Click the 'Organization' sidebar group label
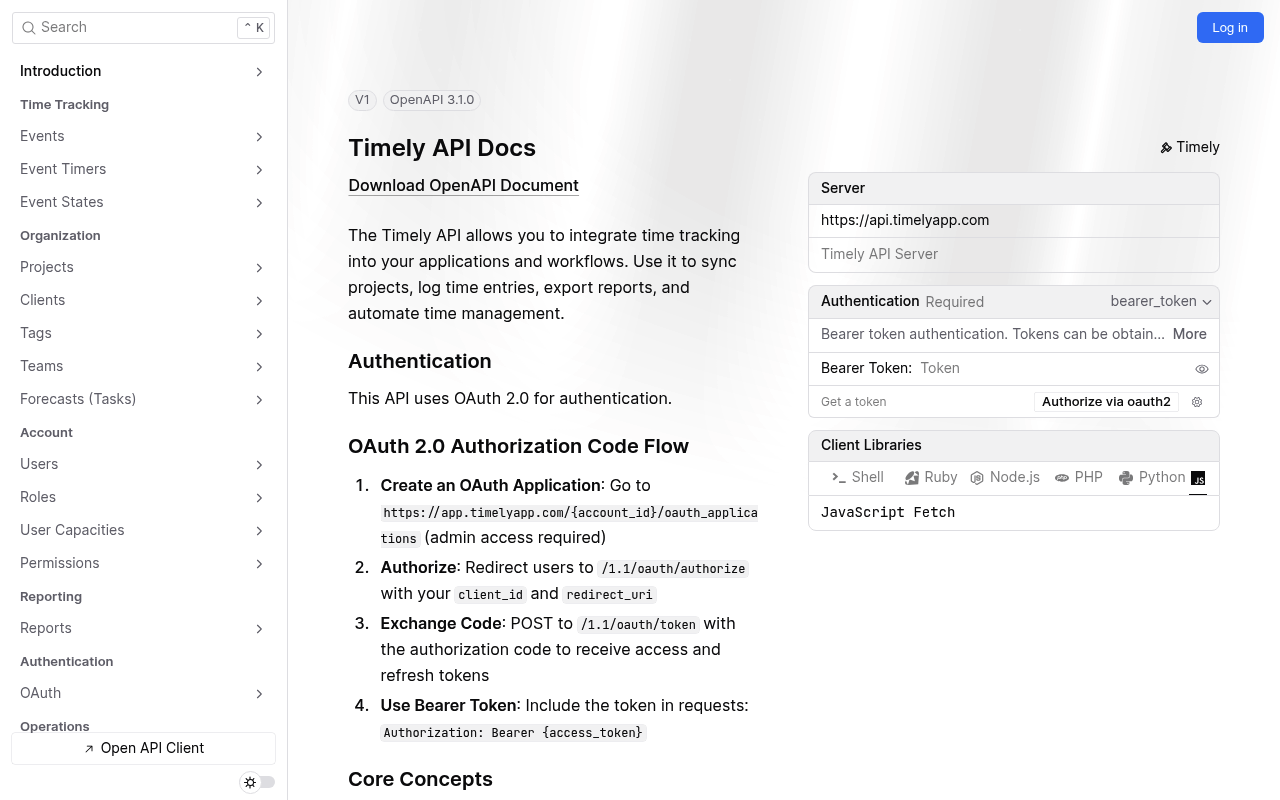The image size is (1280, 800). (x=60, y=236)
